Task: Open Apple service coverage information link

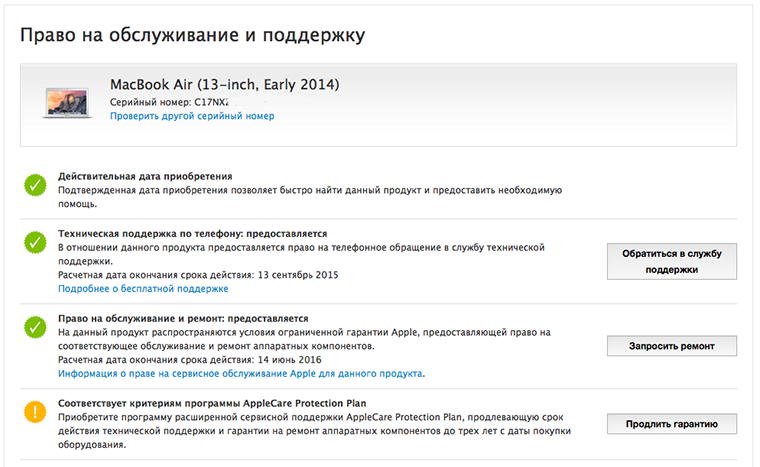Action: pyautogui.click(x=240, y=373)
